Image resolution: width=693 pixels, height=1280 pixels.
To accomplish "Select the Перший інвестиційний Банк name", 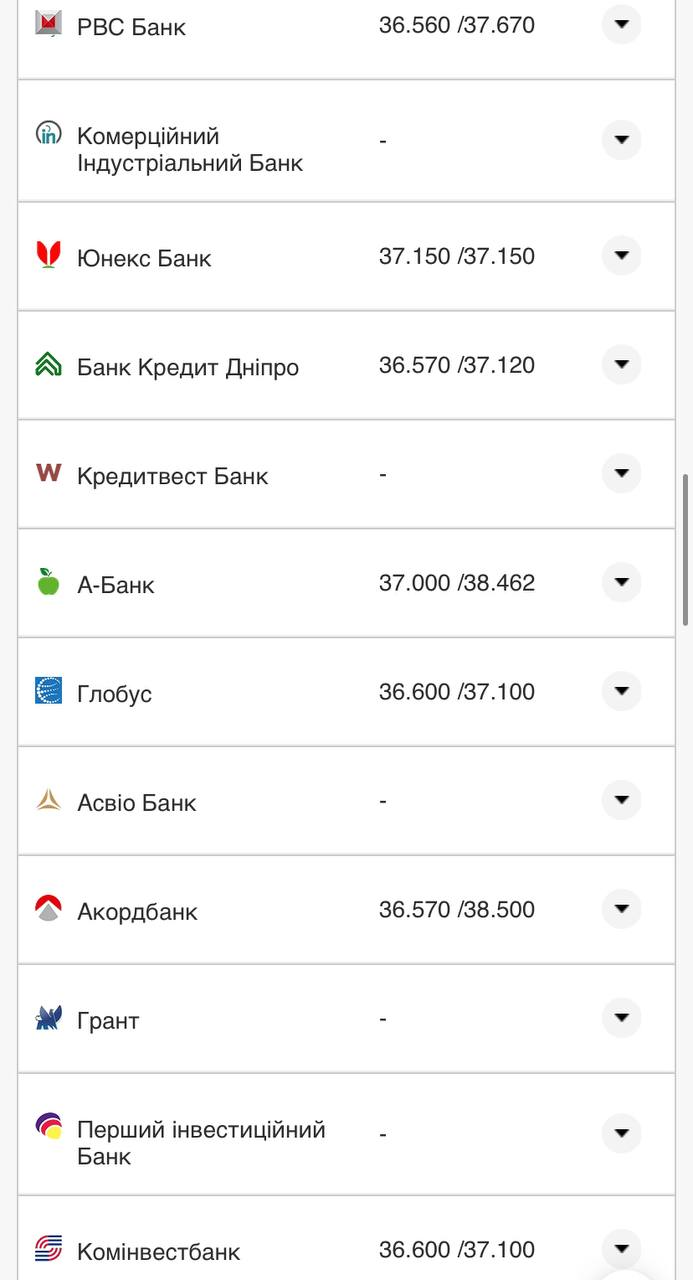I will pyautogui.click(x=201, y=1143).
